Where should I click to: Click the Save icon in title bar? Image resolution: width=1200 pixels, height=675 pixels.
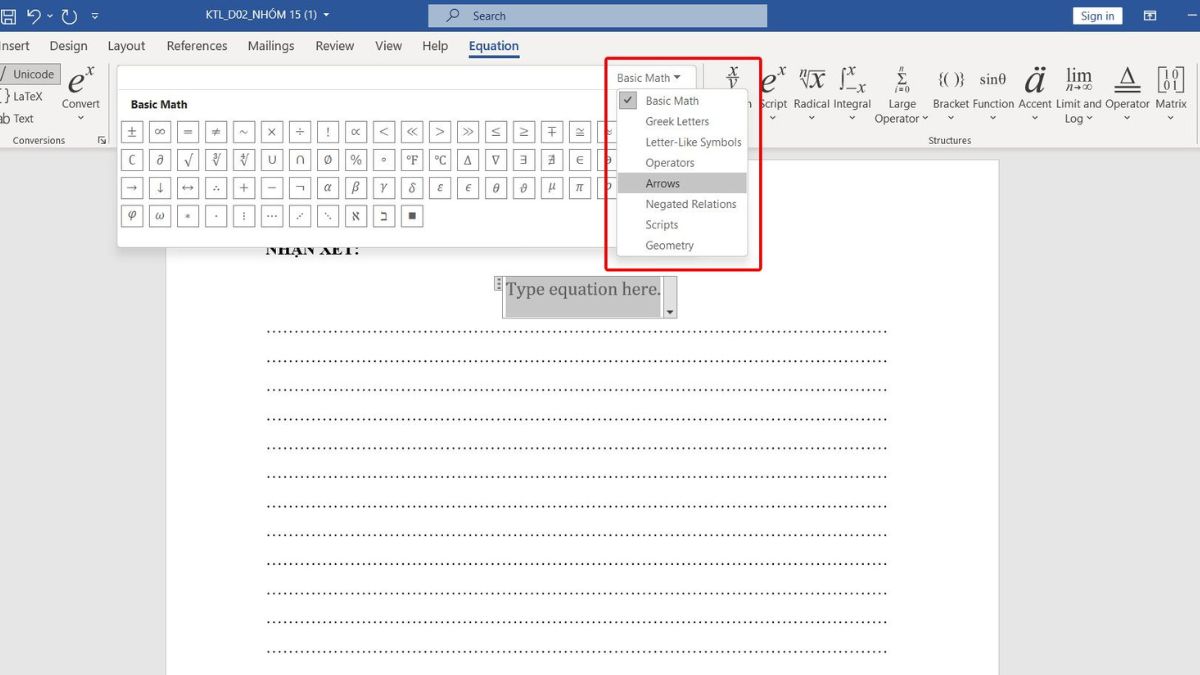(8, 16)
